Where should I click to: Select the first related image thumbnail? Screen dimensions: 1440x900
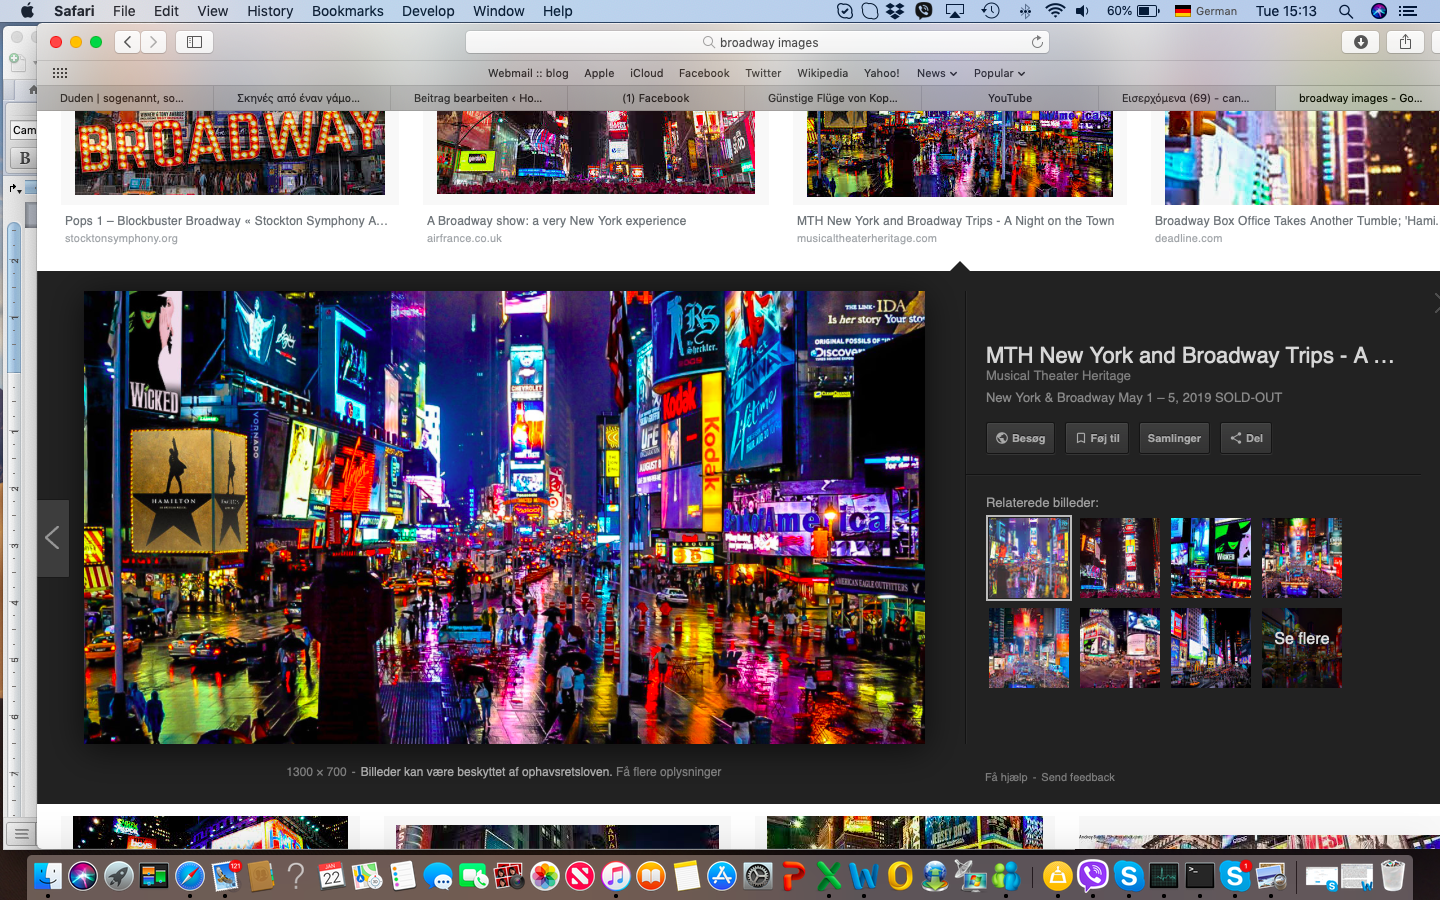click(x=1028, y=558)
